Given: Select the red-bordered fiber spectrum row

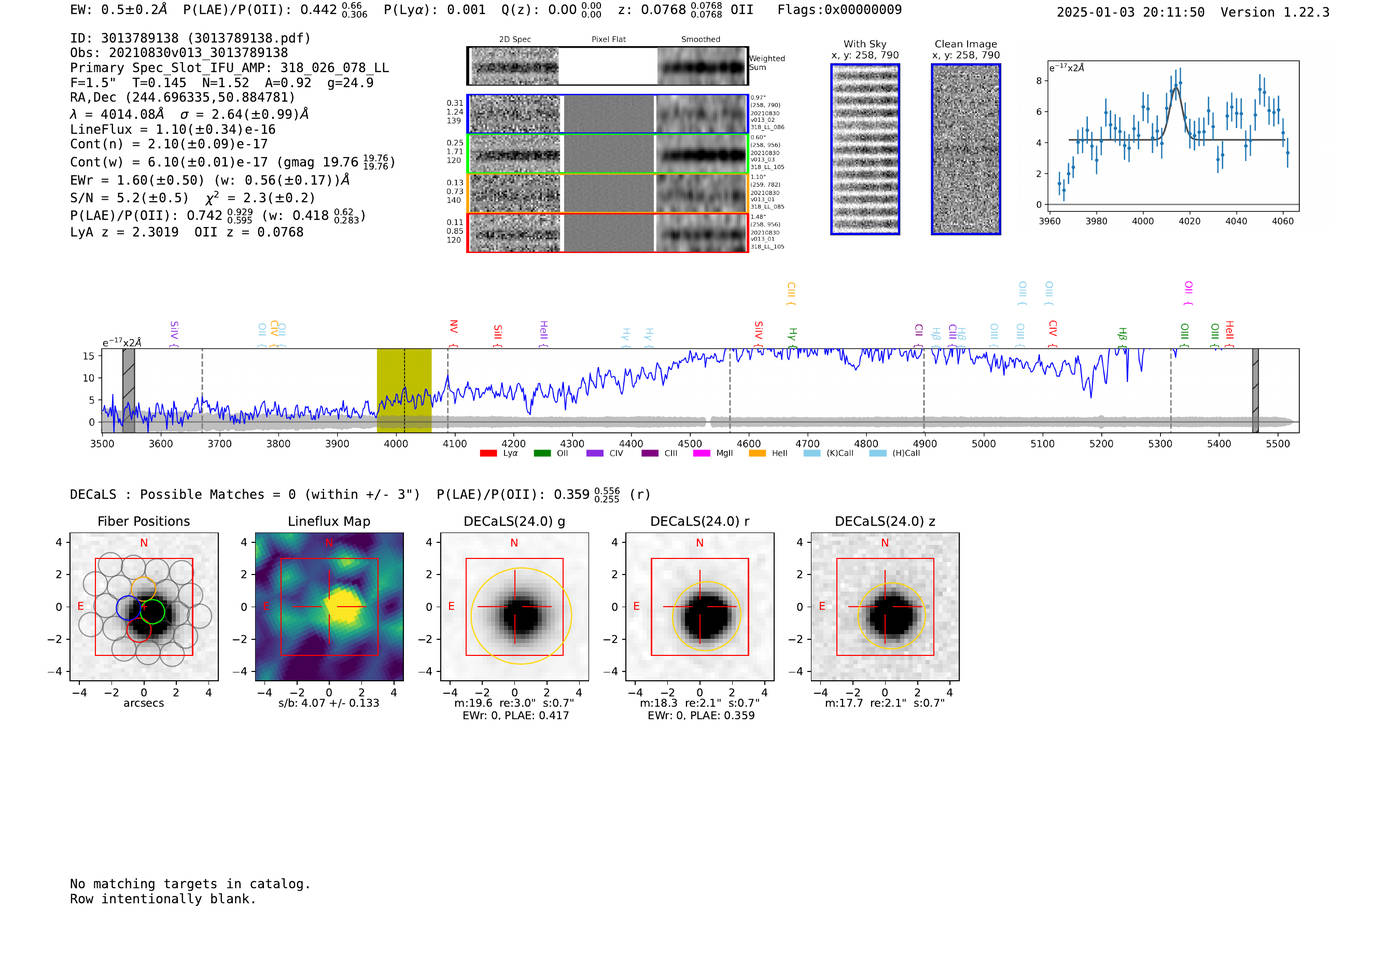Looking at the screenshot, I should click(x=608, y=232).
